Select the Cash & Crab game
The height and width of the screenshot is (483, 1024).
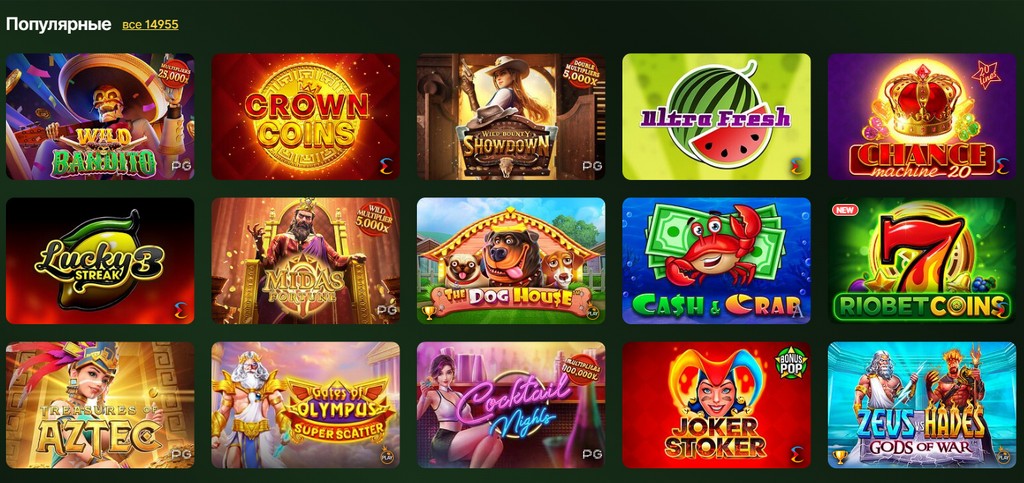[716, 261]
